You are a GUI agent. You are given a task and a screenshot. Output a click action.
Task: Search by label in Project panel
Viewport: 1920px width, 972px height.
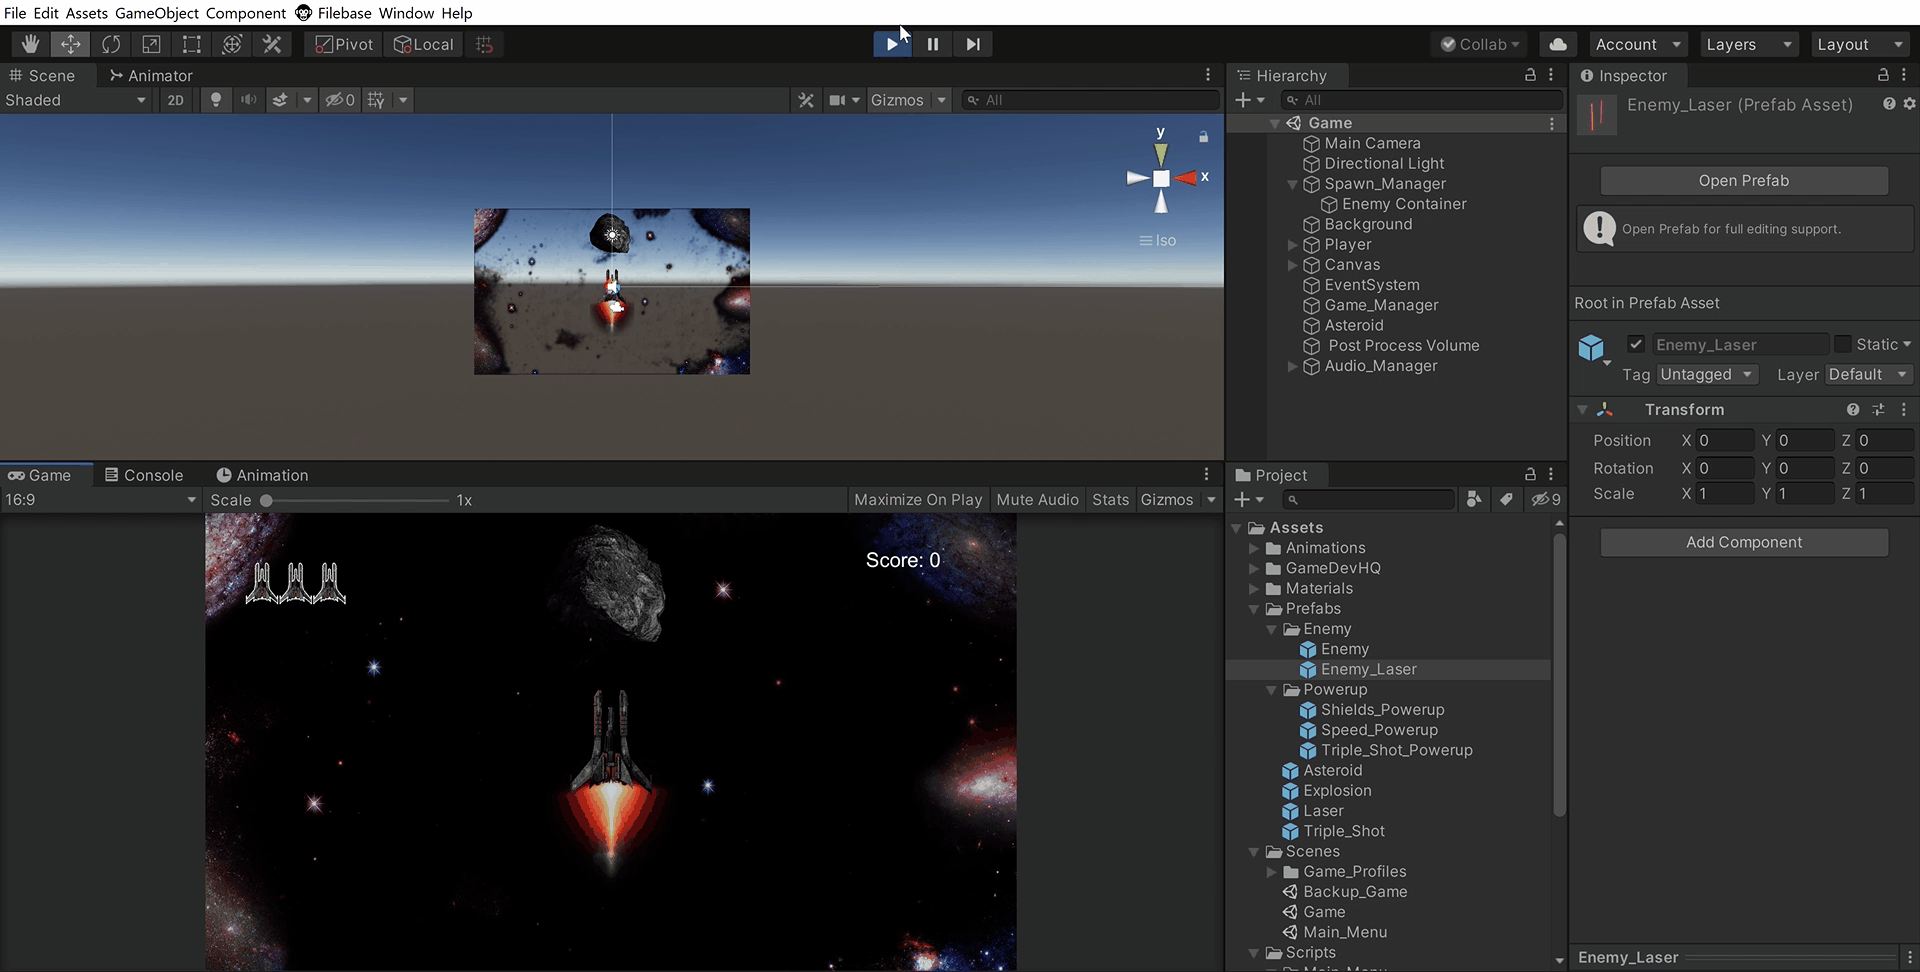1506,499
